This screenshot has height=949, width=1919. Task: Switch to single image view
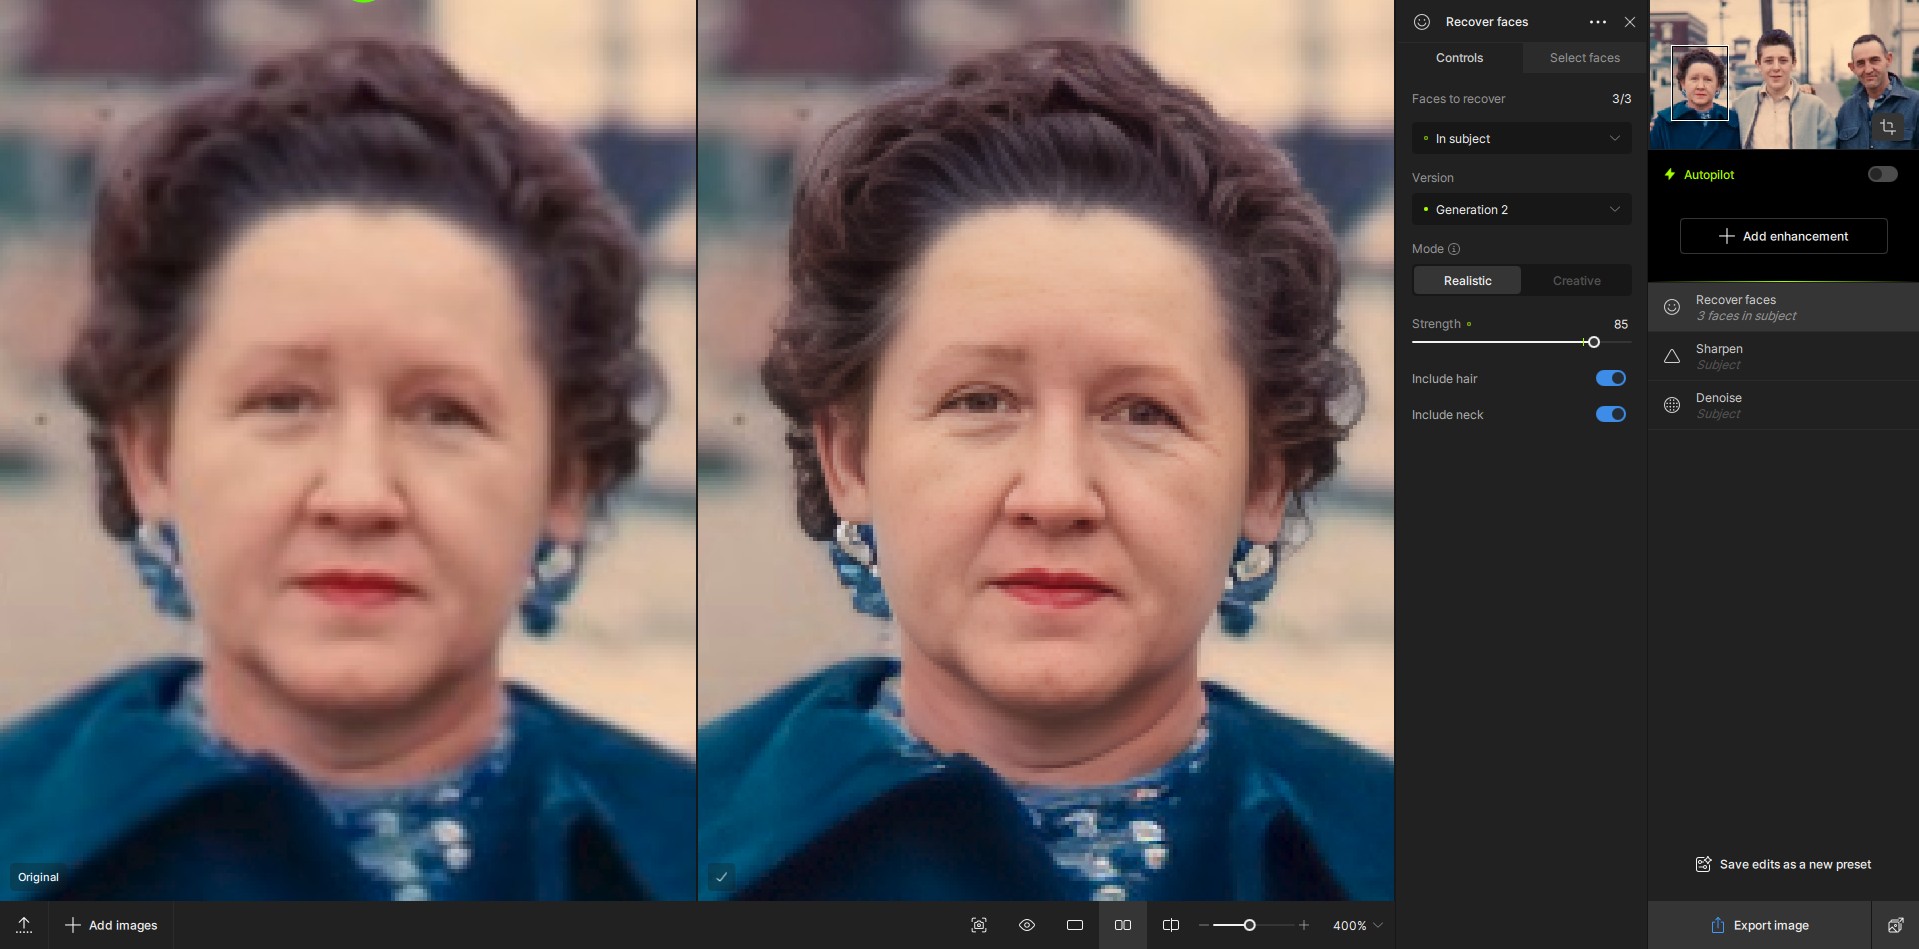(1075, 925)
